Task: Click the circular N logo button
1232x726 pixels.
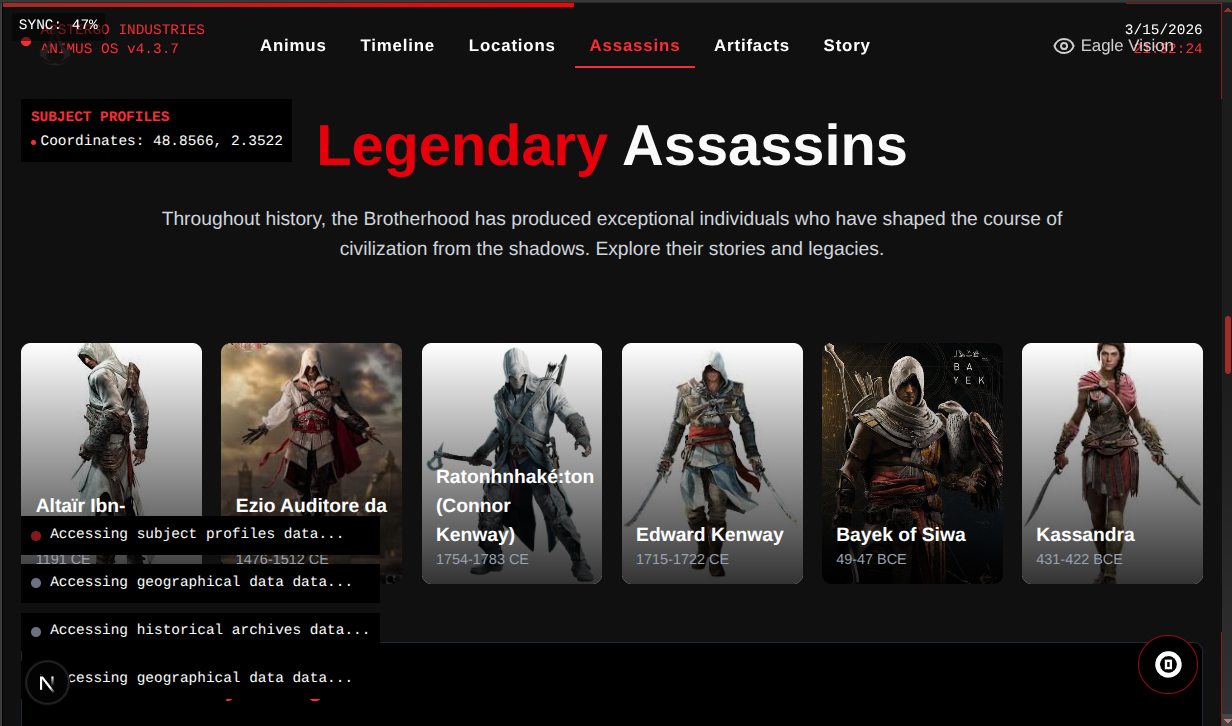Action: [x=46, y=683]
